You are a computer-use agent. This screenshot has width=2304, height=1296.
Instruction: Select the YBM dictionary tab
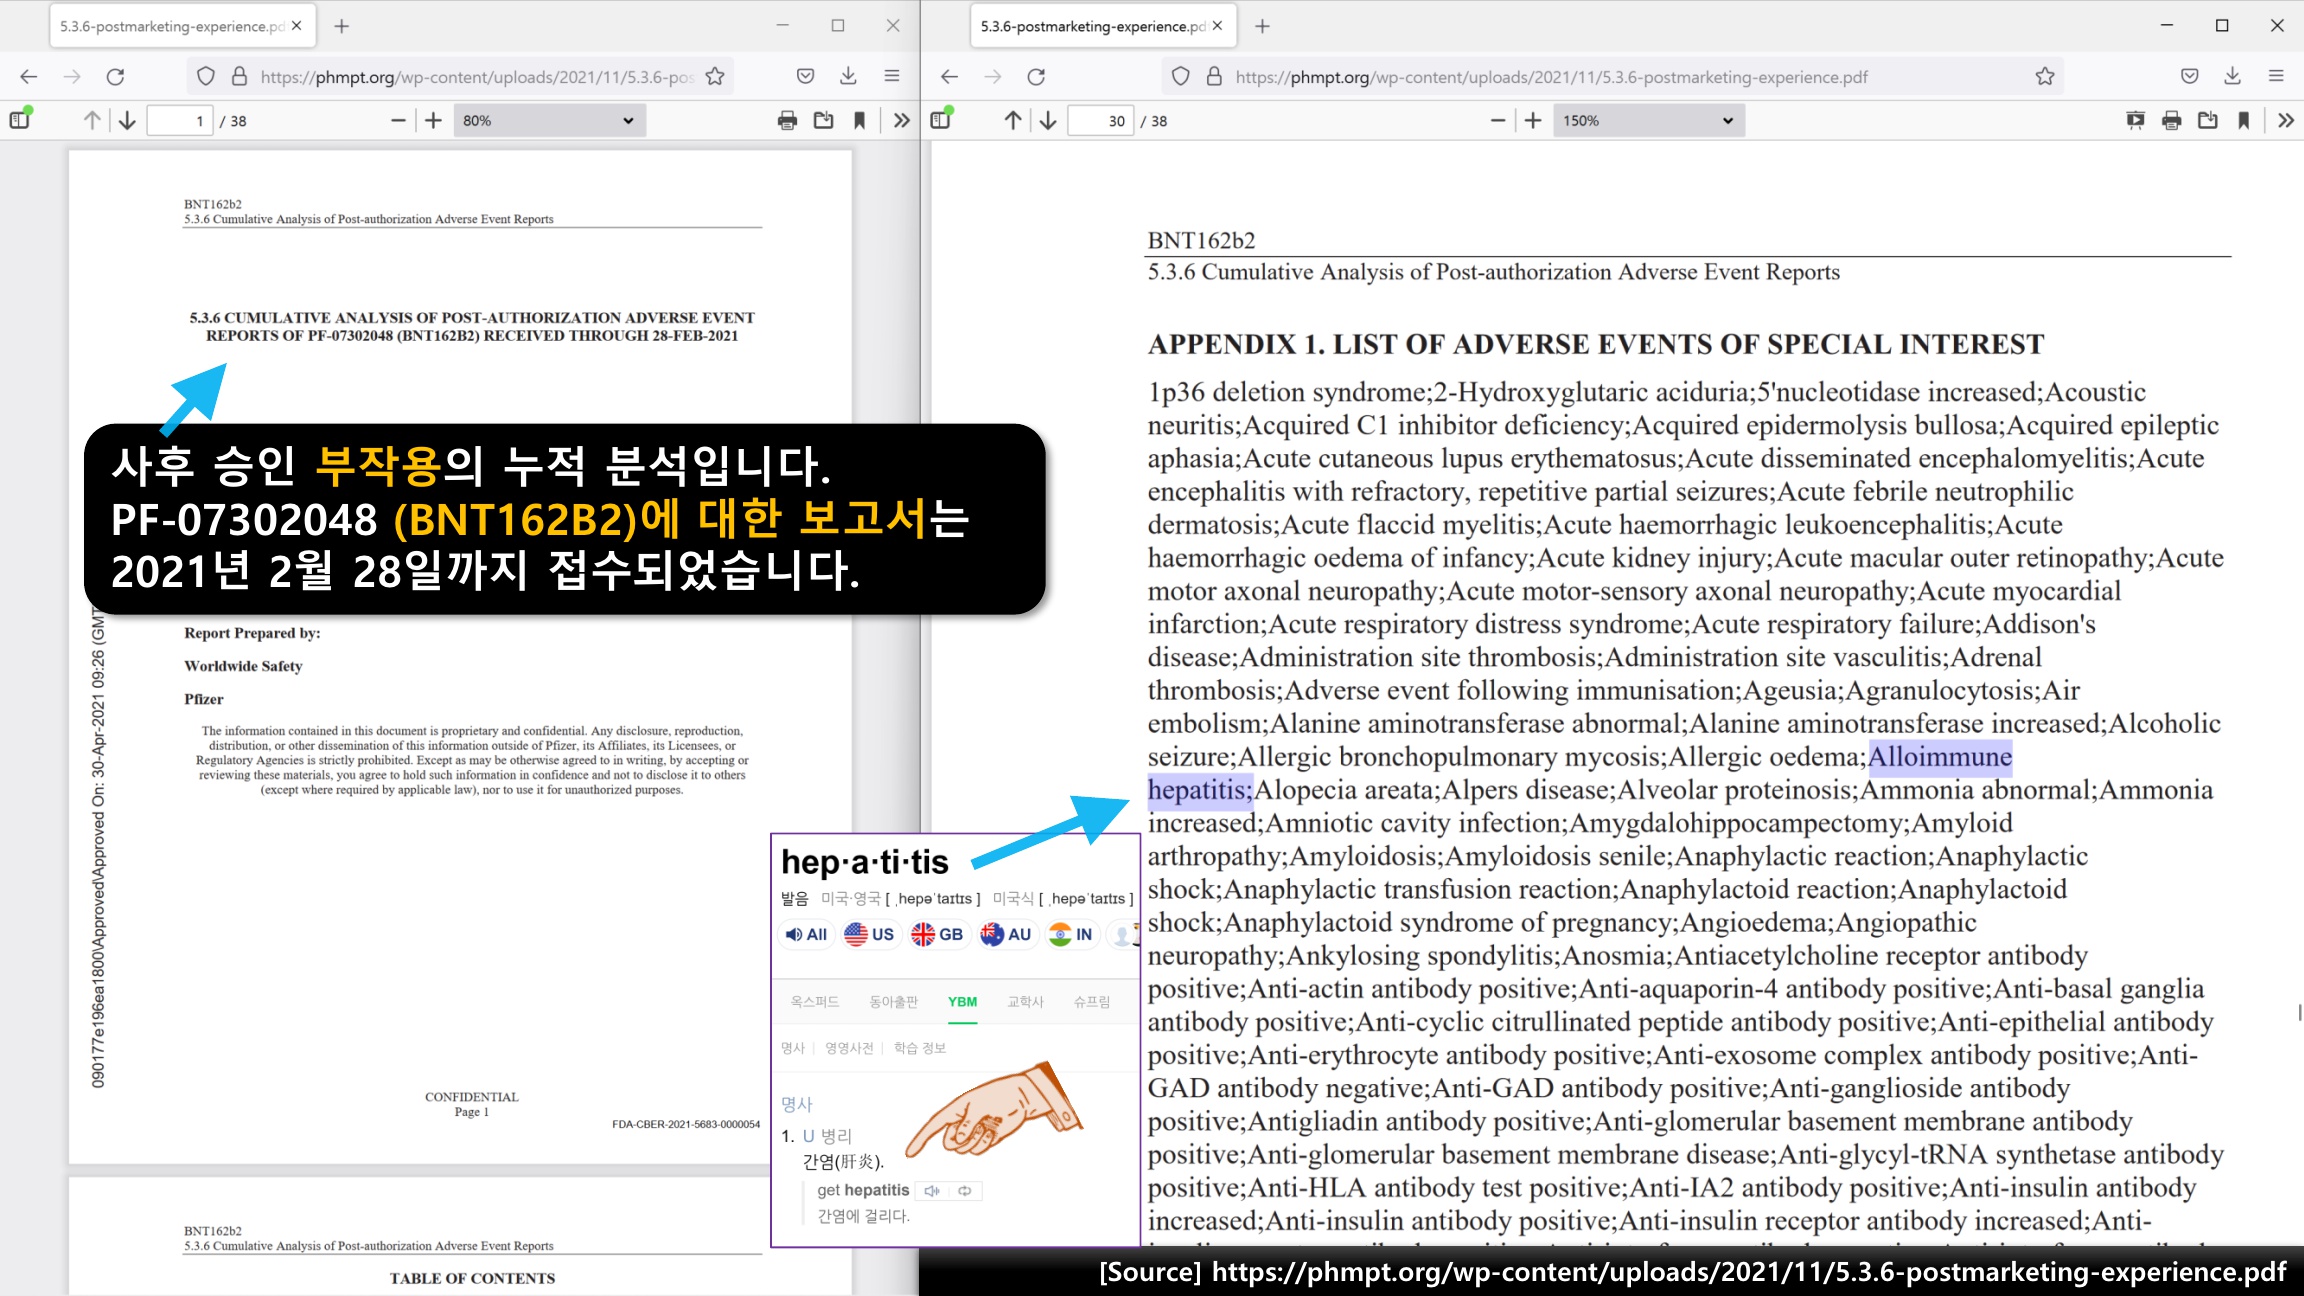tap(962, 1002)
